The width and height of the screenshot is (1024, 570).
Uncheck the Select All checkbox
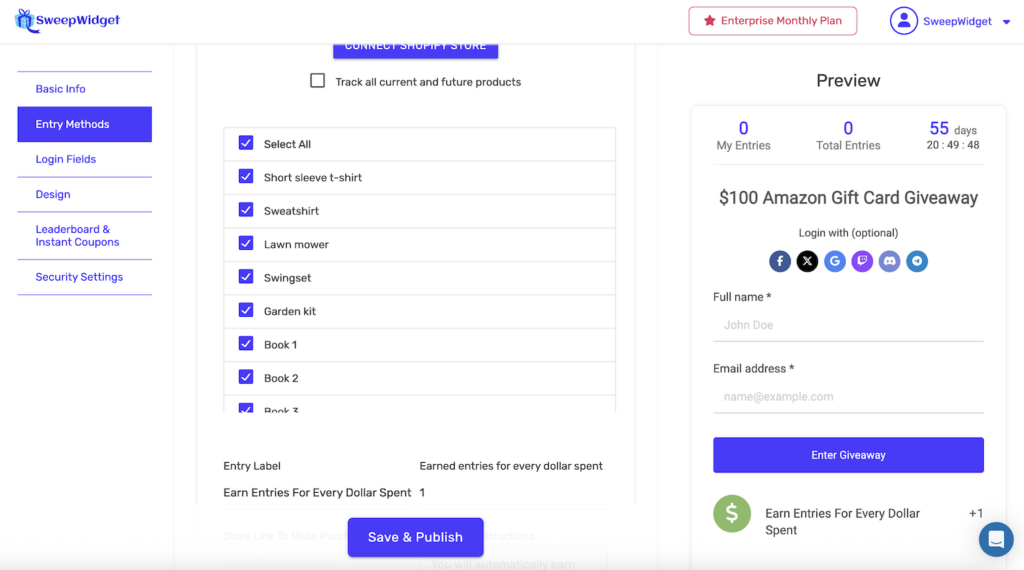click(246, 143)
